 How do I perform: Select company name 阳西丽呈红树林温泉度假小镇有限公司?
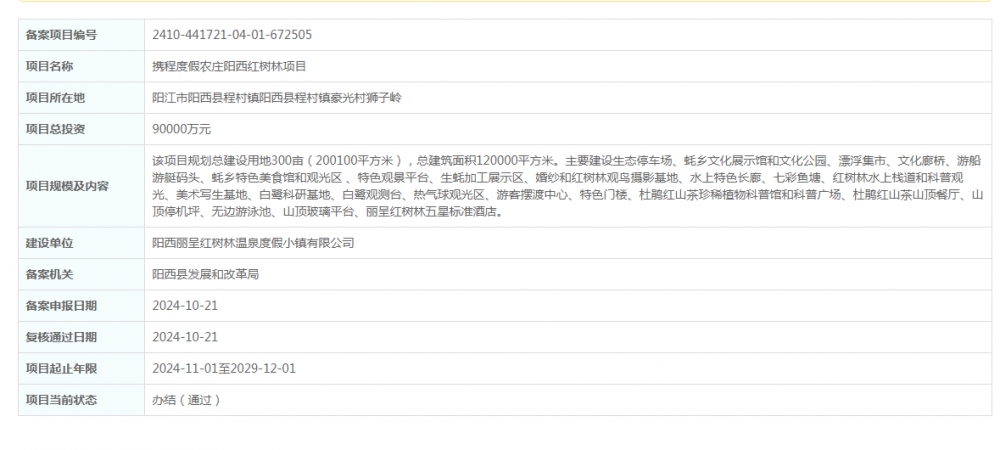(x=253, y=243)
